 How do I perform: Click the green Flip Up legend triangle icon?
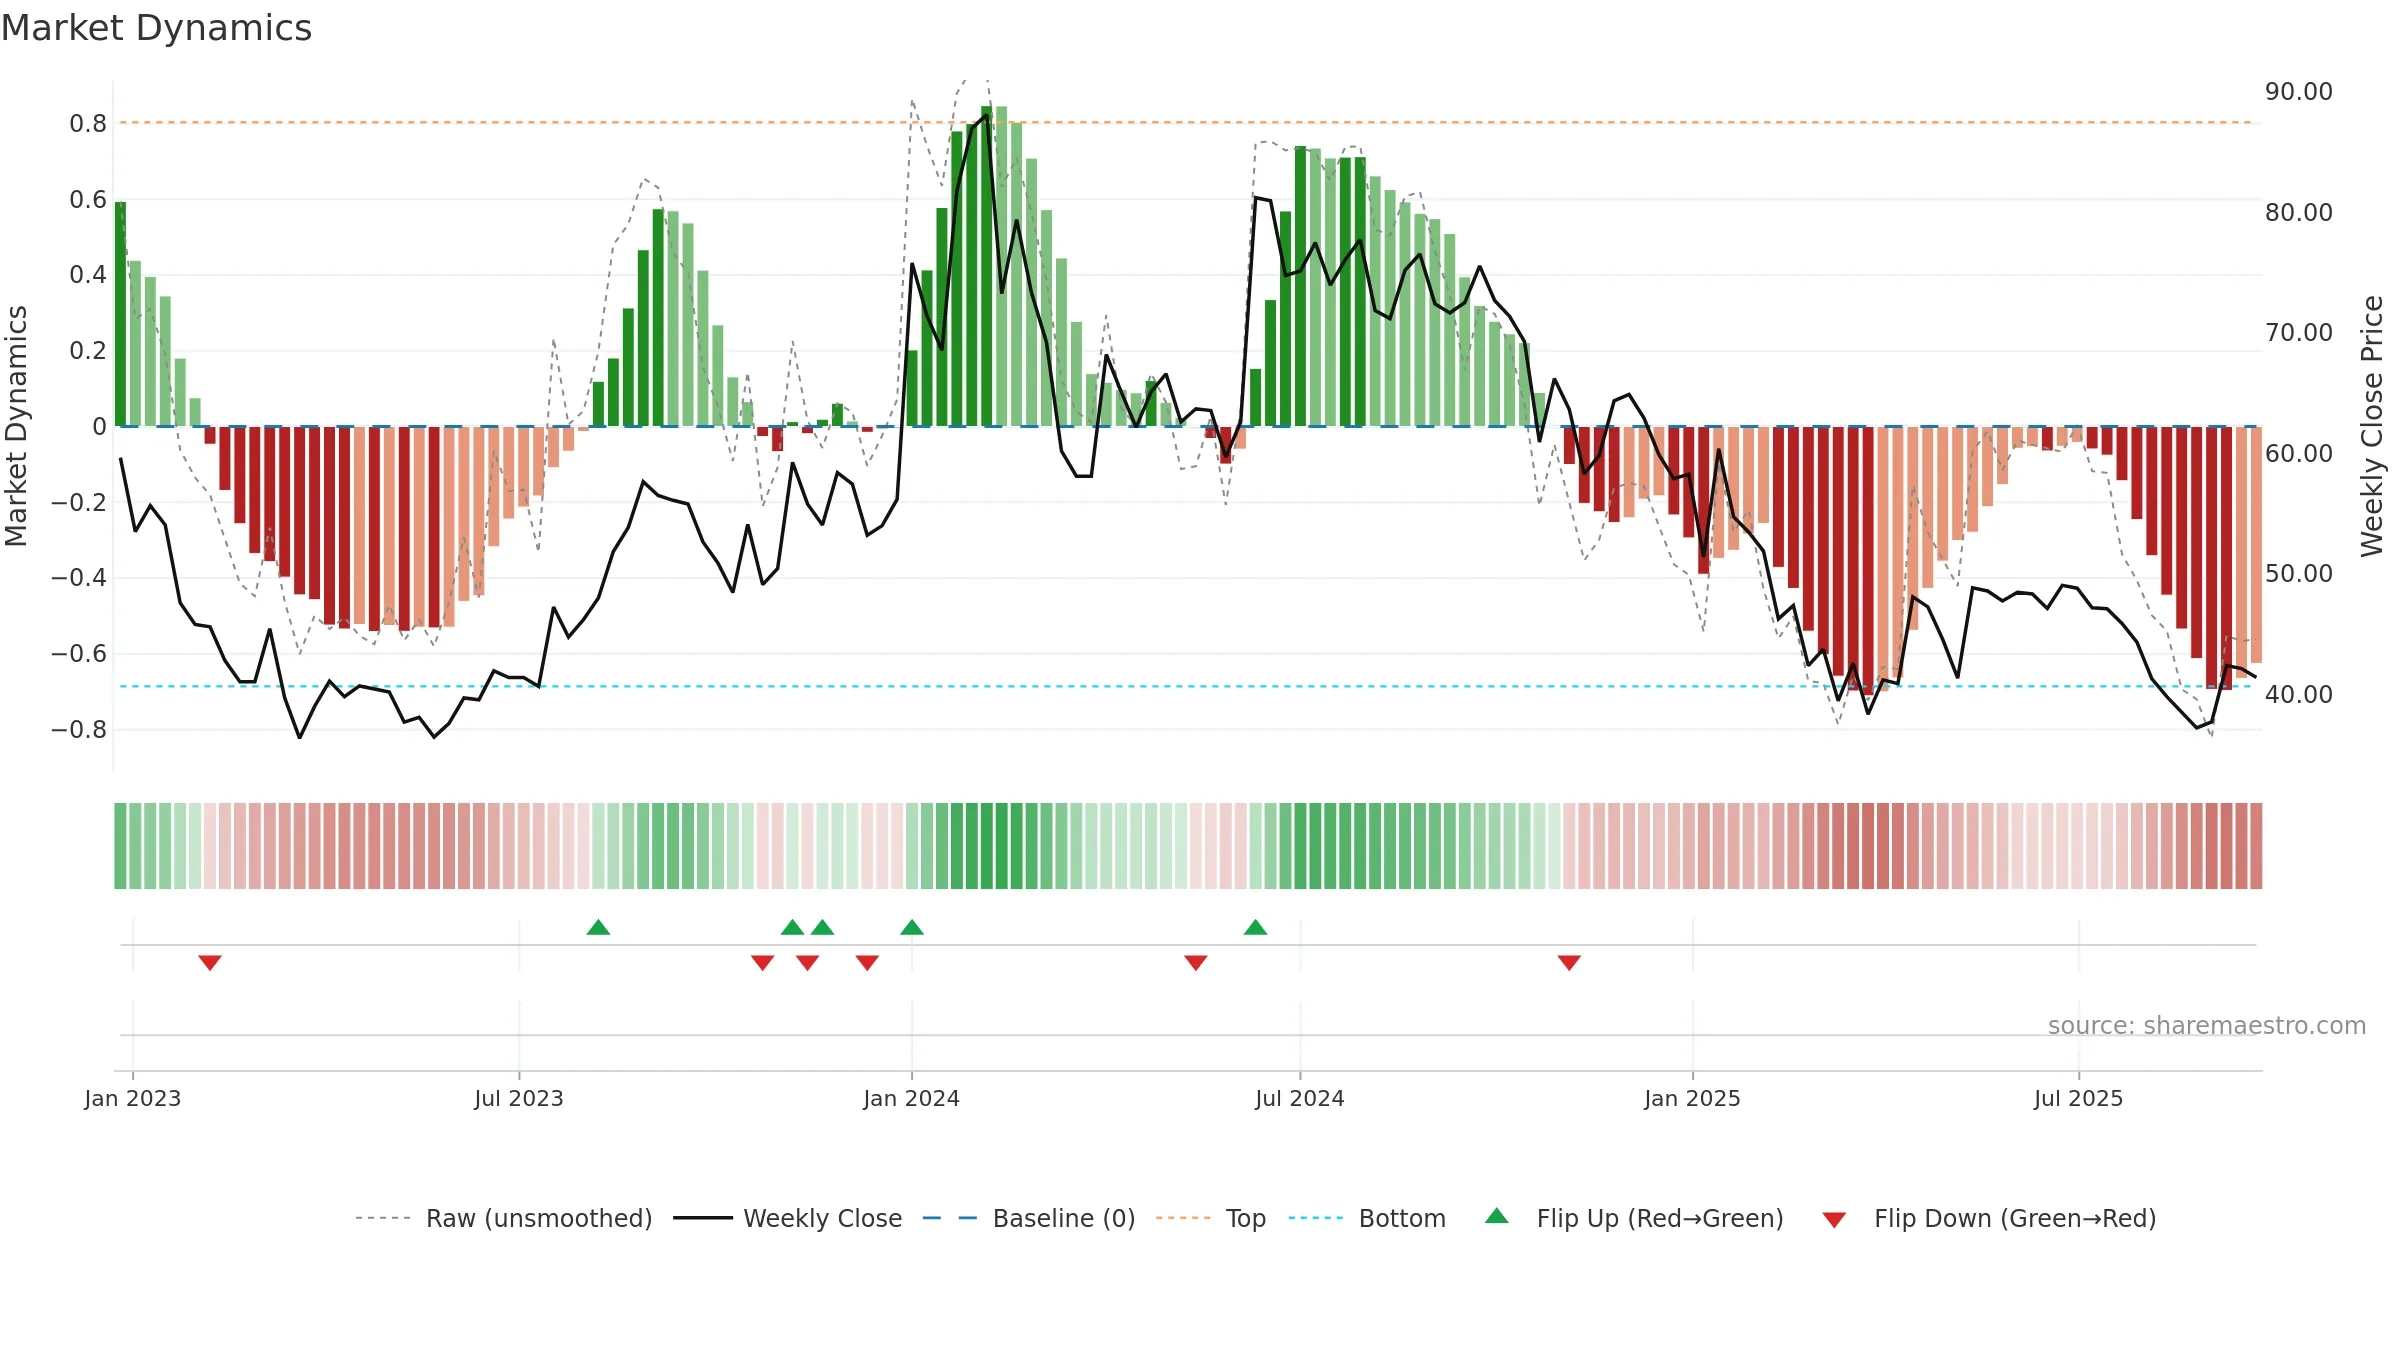[1497, 1216]
